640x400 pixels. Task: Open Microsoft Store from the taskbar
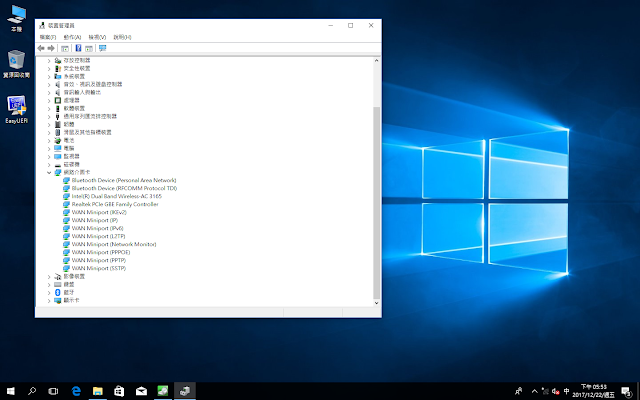[x=119, y=391]
